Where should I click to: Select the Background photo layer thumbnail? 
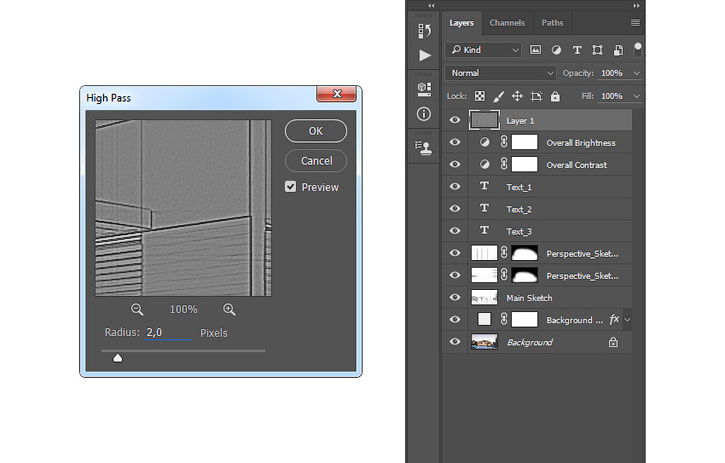484,342
